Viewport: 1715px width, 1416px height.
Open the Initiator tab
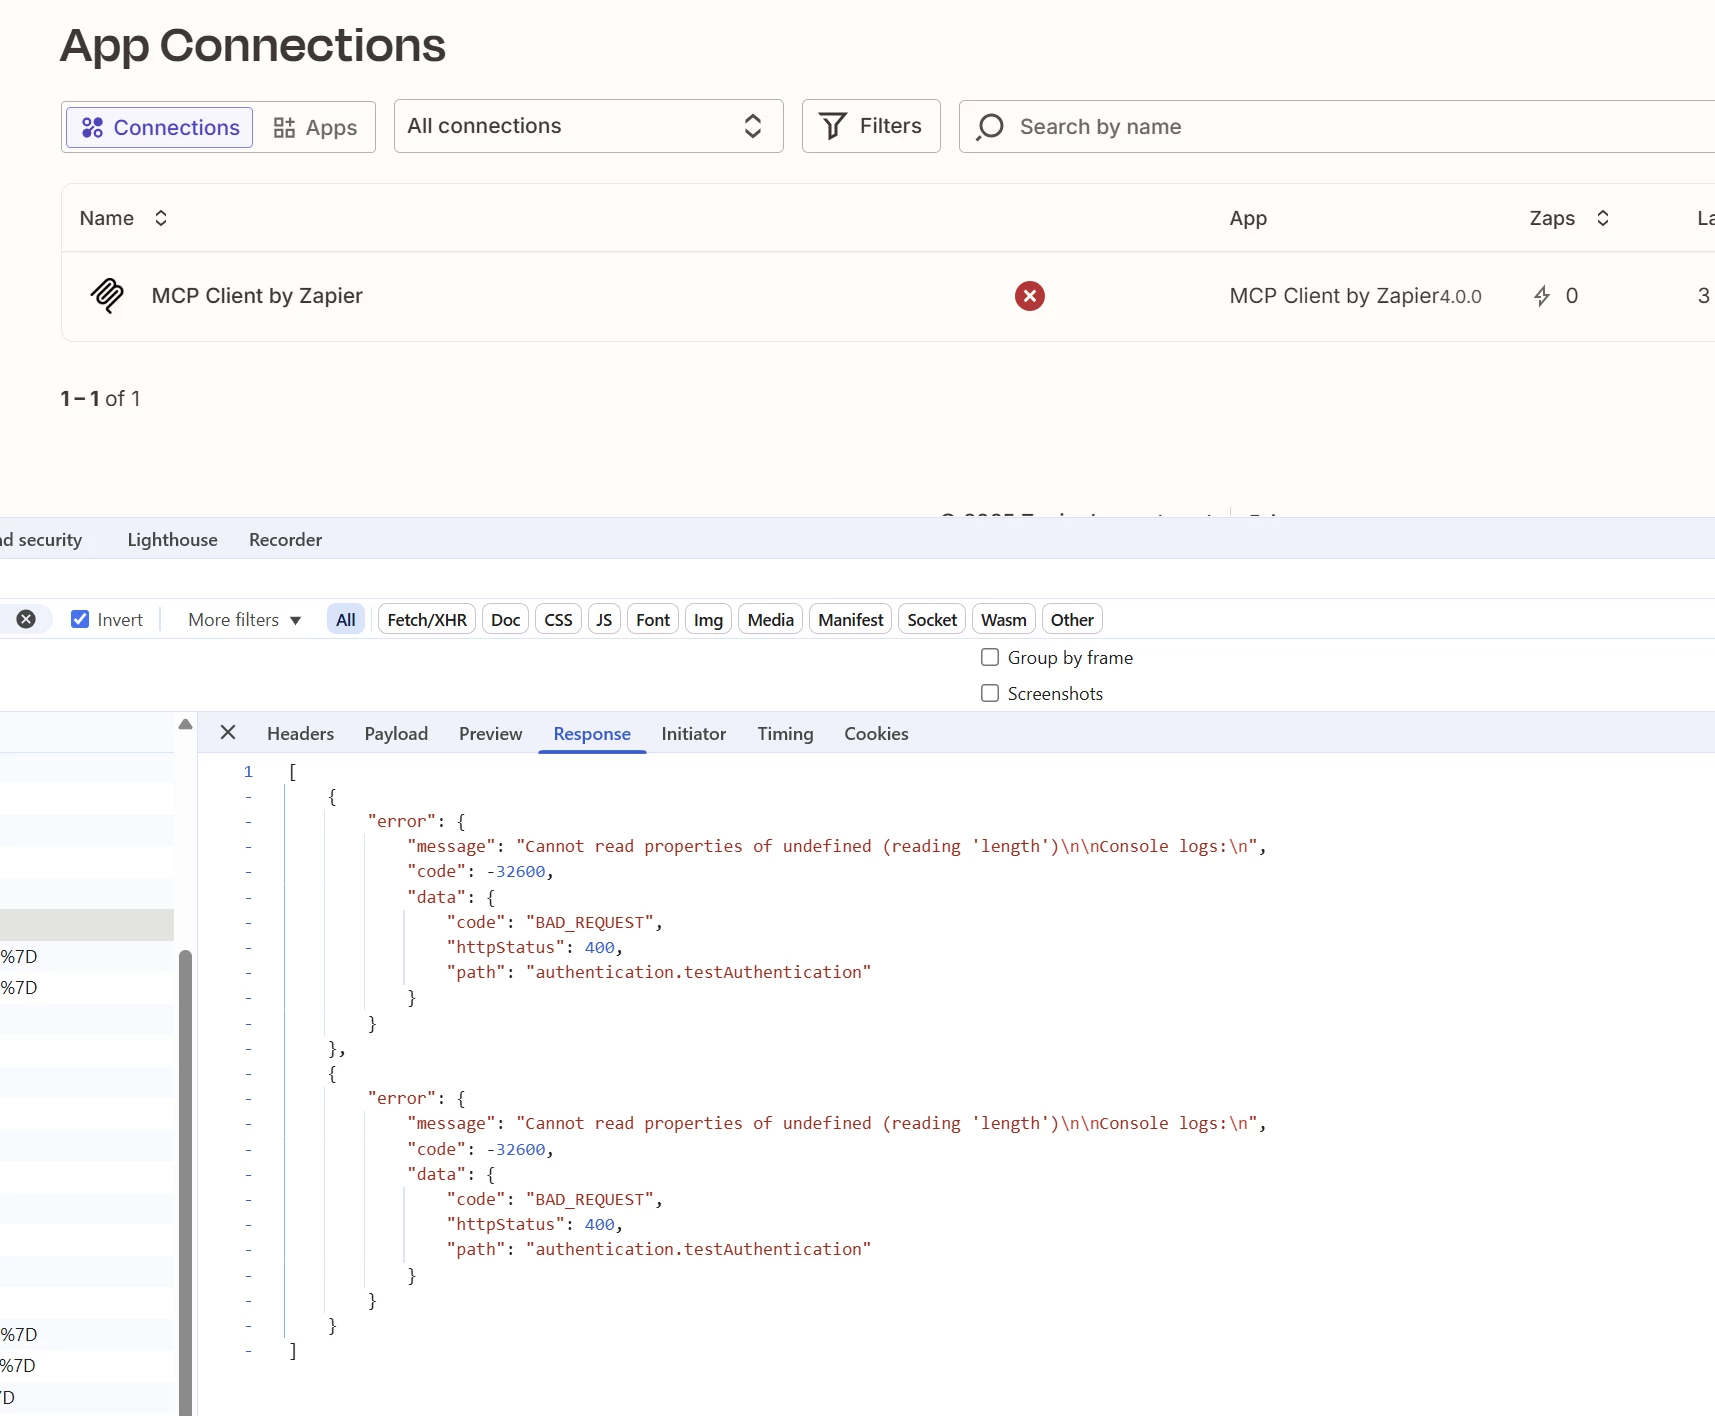click(x=693, y=734)
